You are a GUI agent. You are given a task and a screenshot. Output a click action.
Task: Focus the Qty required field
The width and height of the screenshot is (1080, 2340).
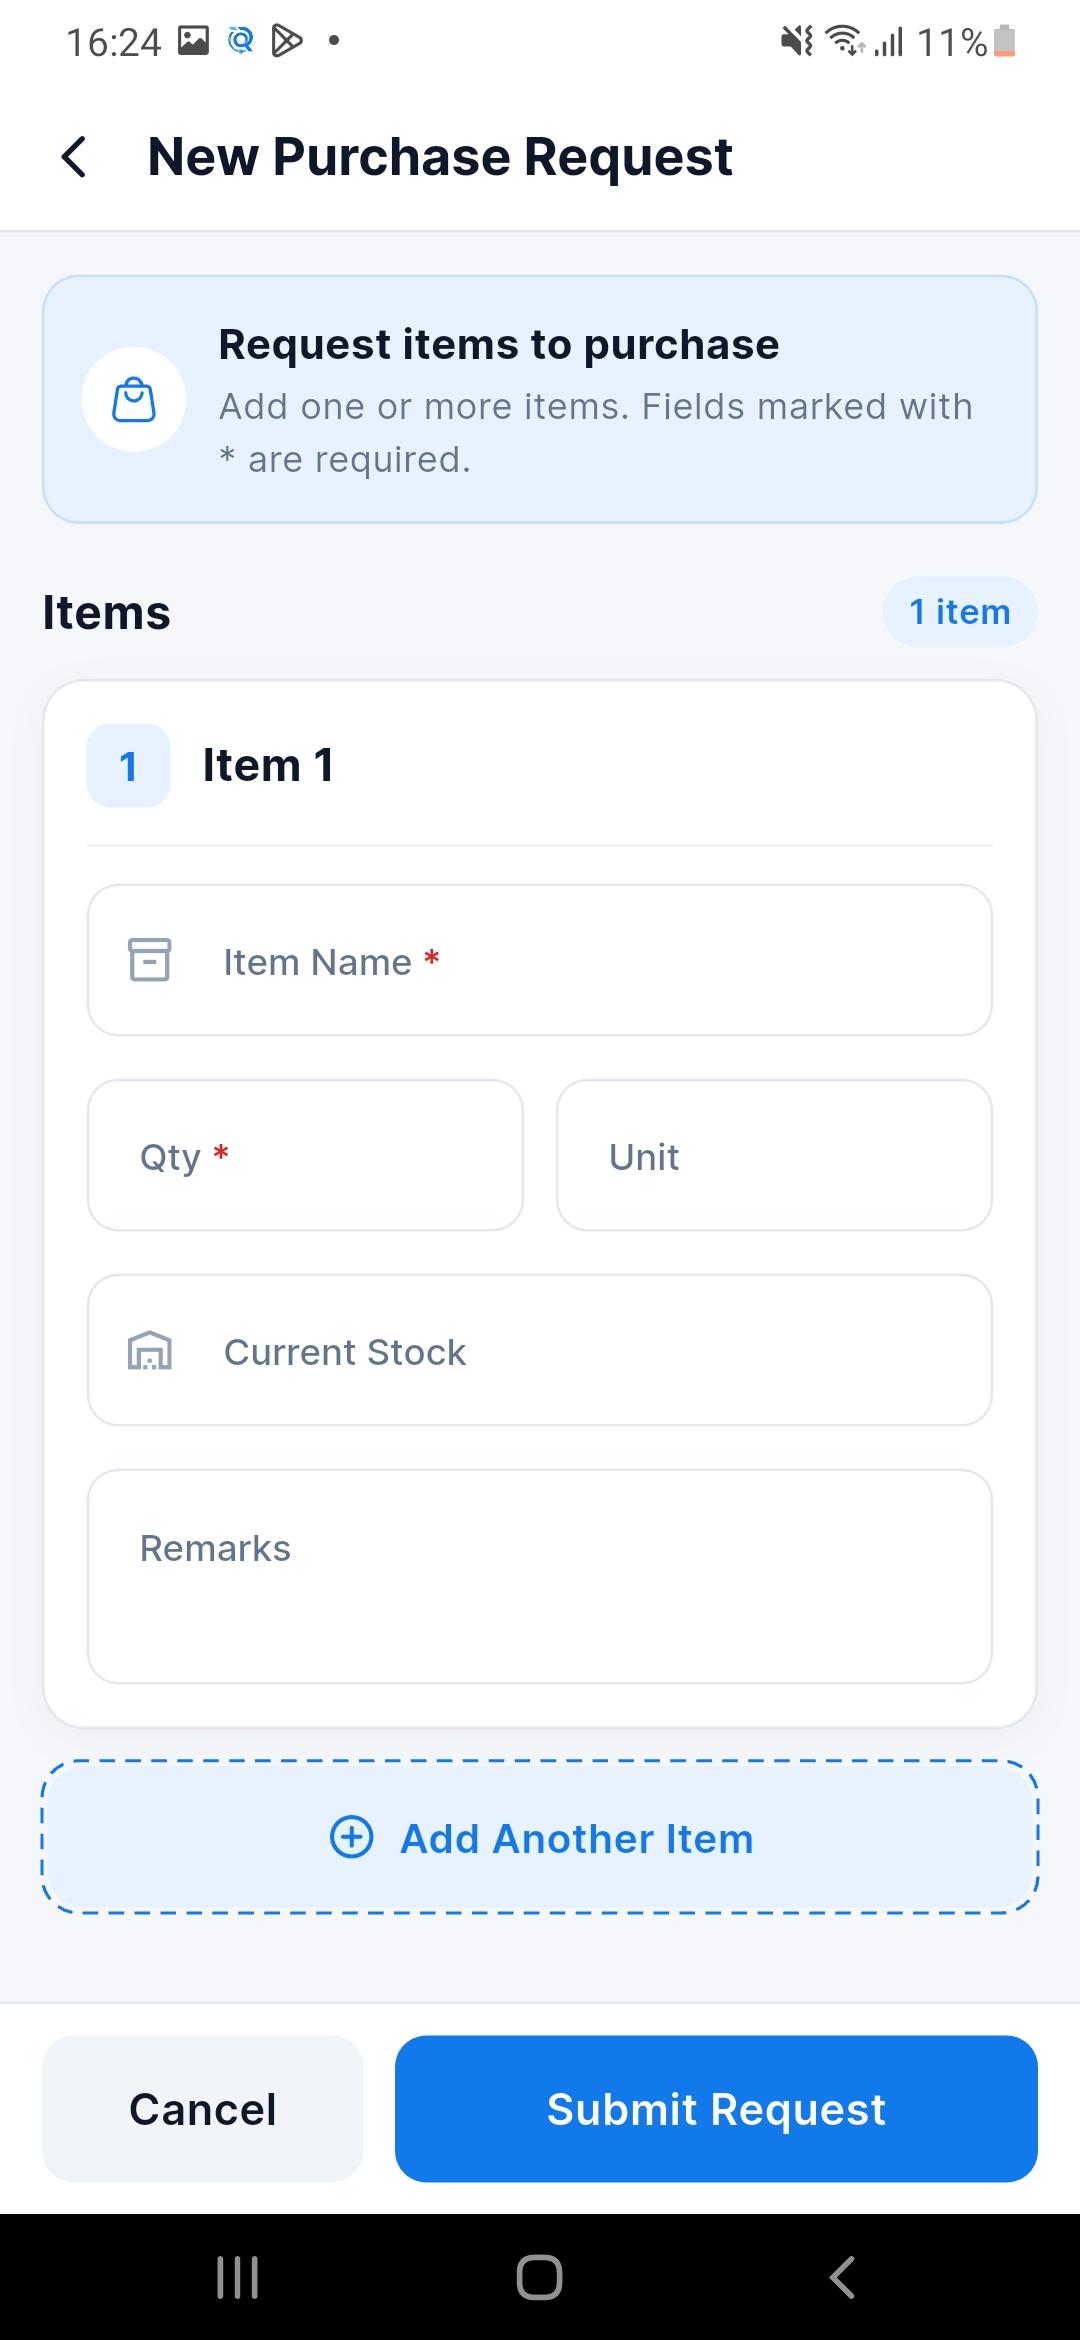coord(305,1155)
